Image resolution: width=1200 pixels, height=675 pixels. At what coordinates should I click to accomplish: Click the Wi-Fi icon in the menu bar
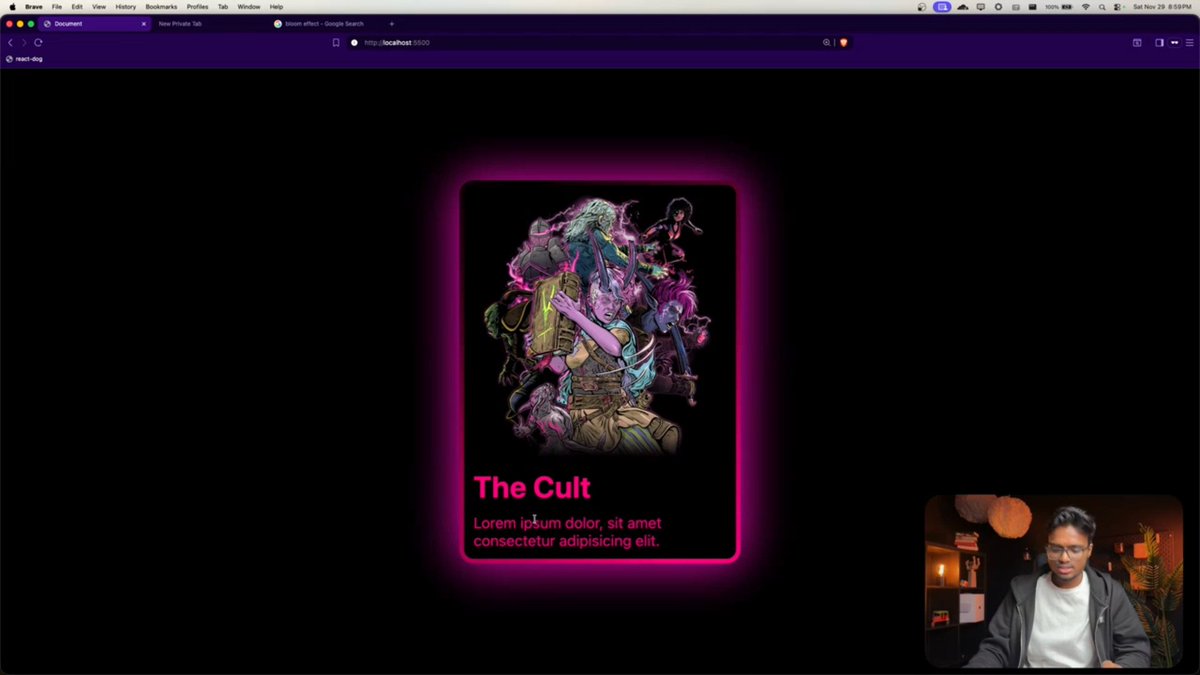click(1085, 6)
